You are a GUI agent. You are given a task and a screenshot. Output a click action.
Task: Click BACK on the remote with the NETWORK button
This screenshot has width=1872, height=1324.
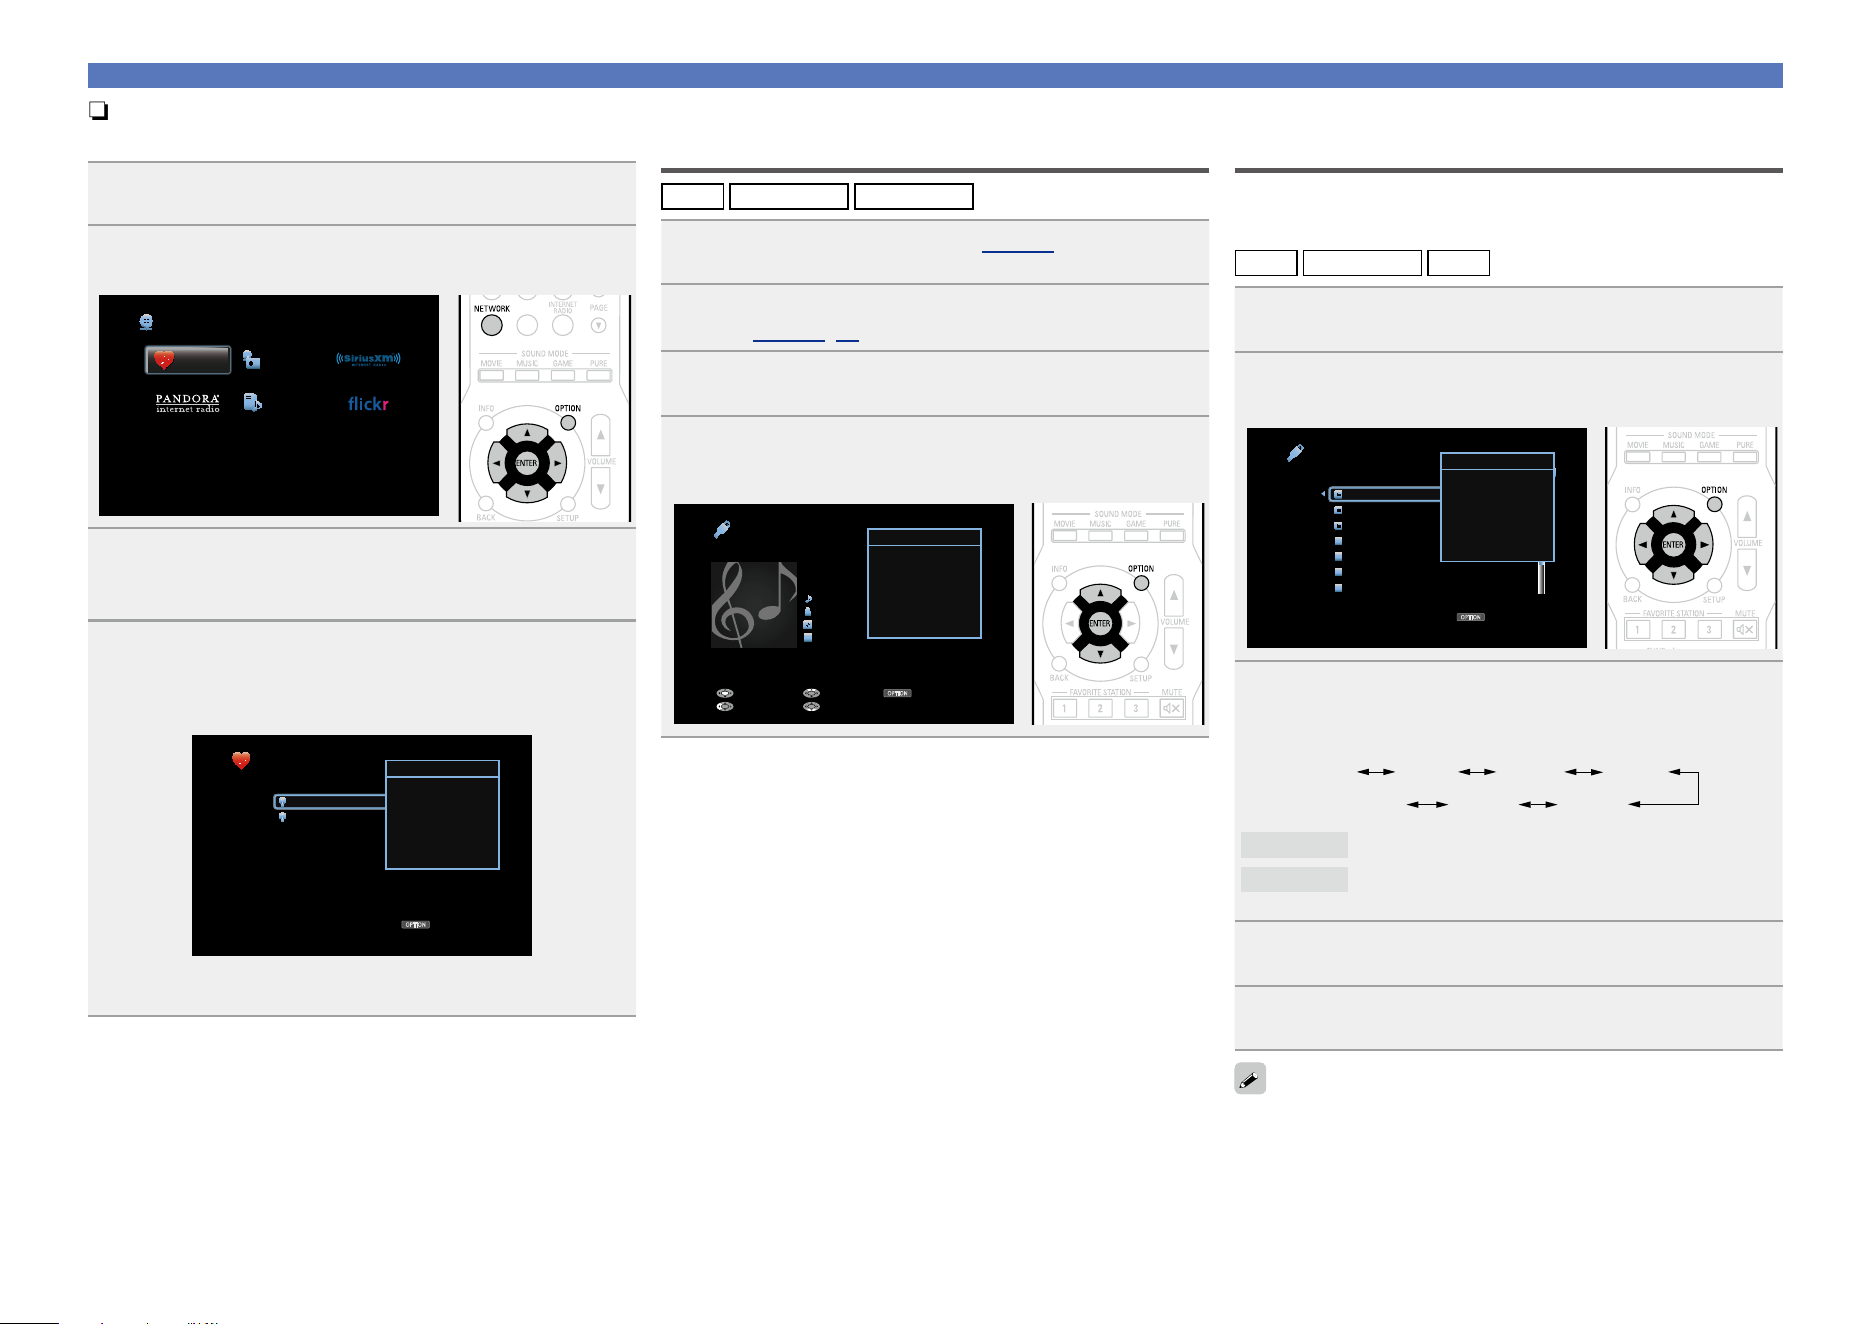[485, 505]
